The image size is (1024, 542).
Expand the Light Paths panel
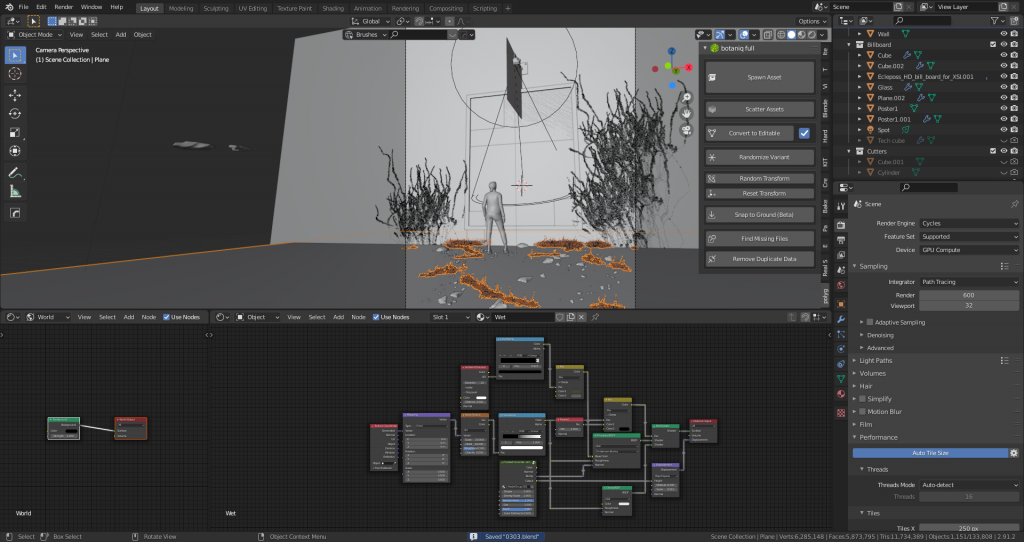pyautogui.click(x=876, y=360)
